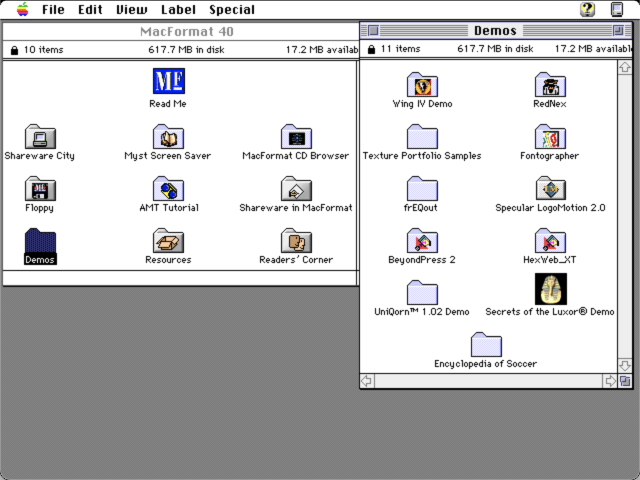
Task: Select the BeyondPress 2 folder
Action: (x=422, y=241)
